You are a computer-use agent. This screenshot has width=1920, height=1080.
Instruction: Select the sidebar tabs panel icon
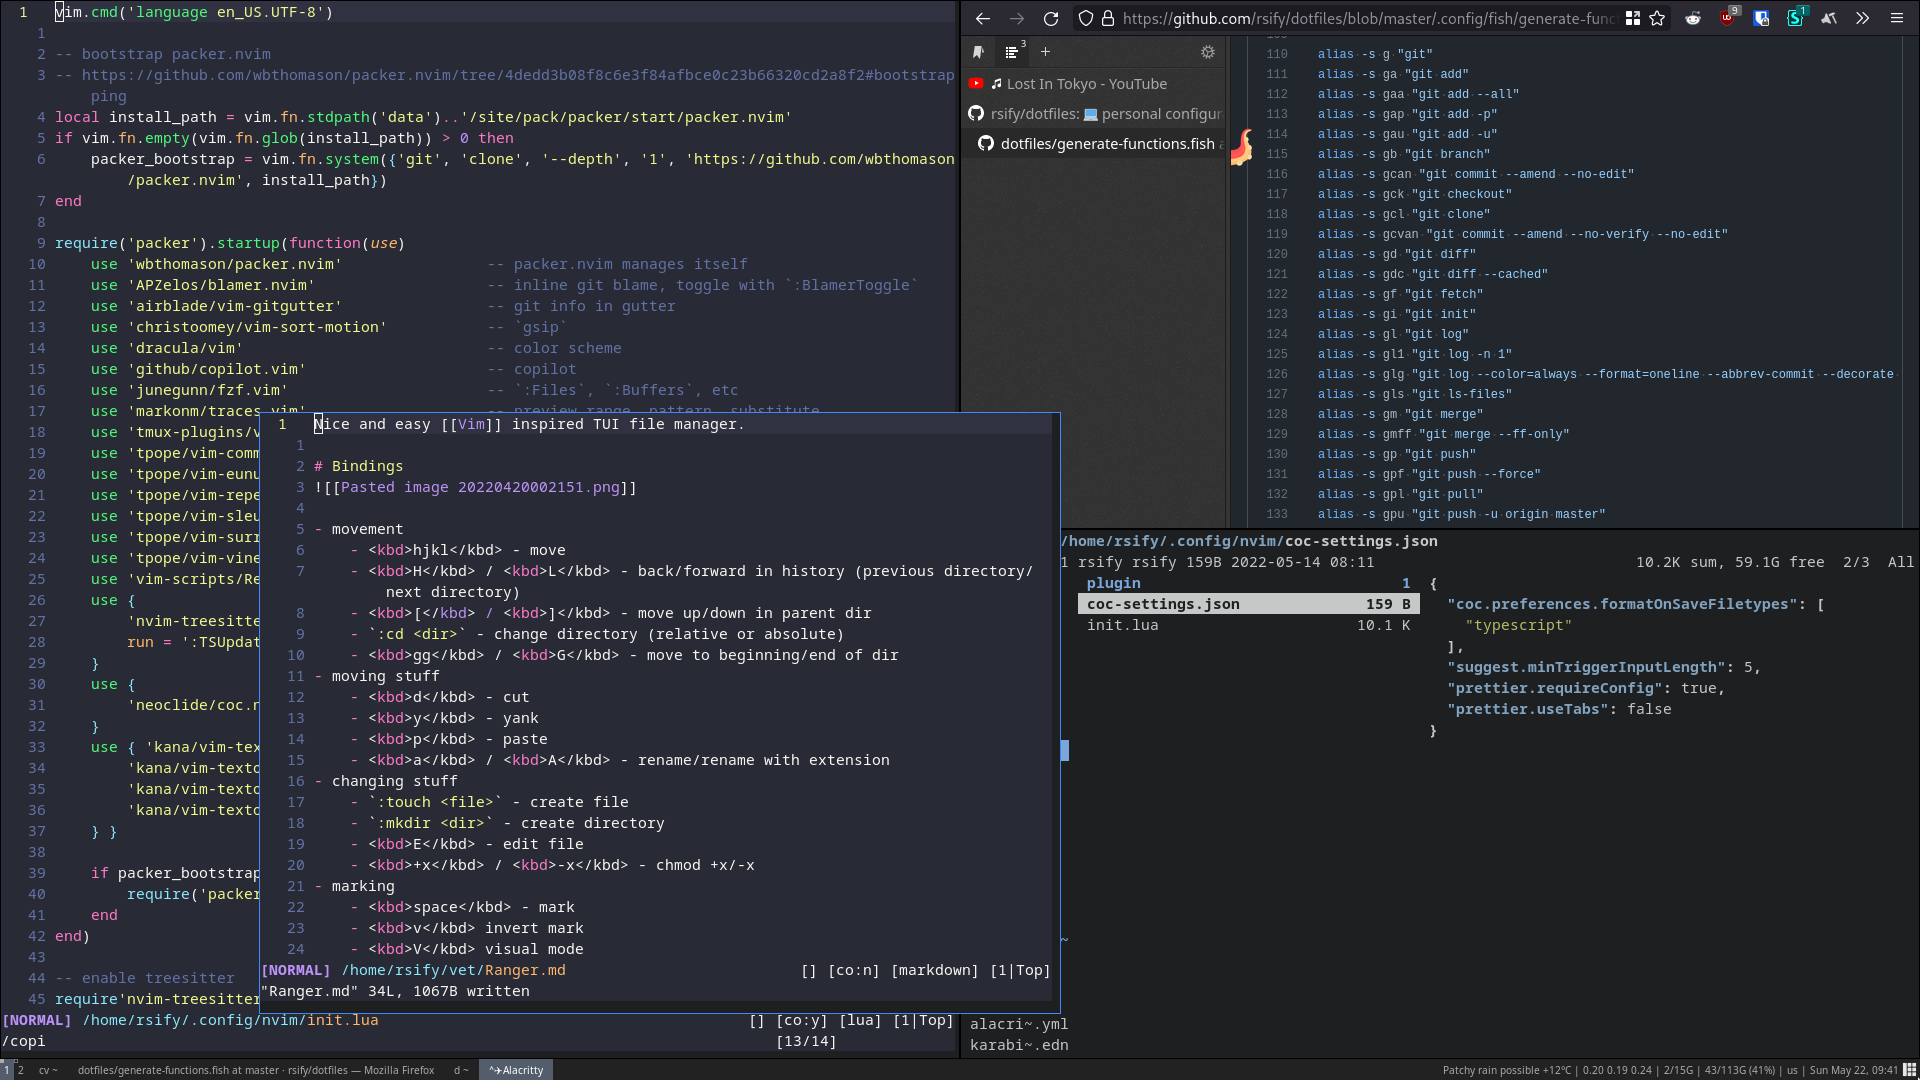(x=1012, y=52)
